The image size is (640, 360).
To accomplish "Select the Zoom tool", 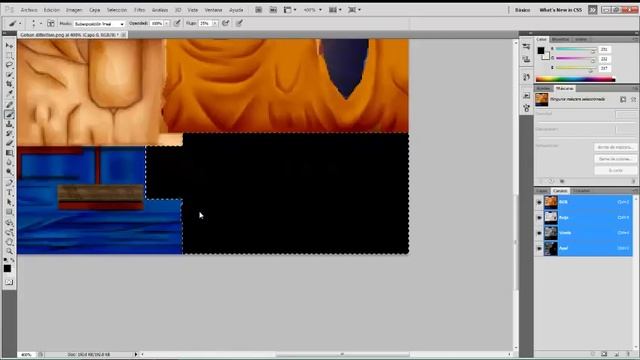I will tap(9, 251).
